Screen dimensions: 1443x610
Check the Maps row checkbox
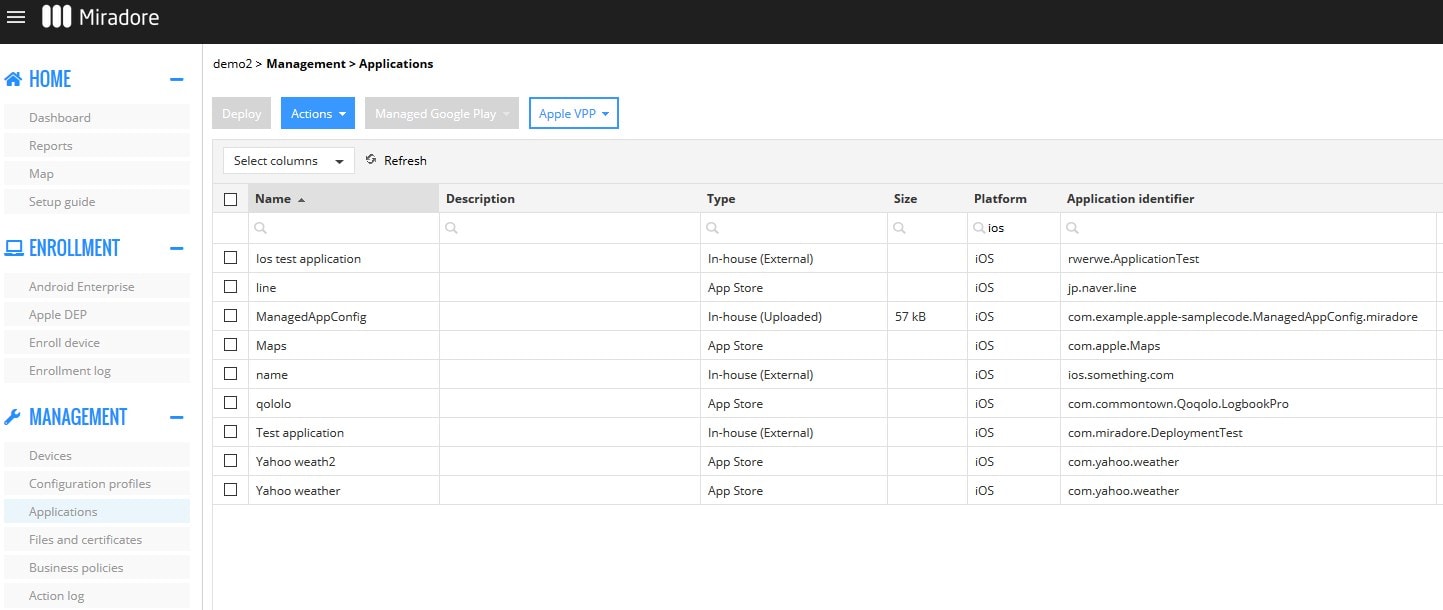[231, 345]
